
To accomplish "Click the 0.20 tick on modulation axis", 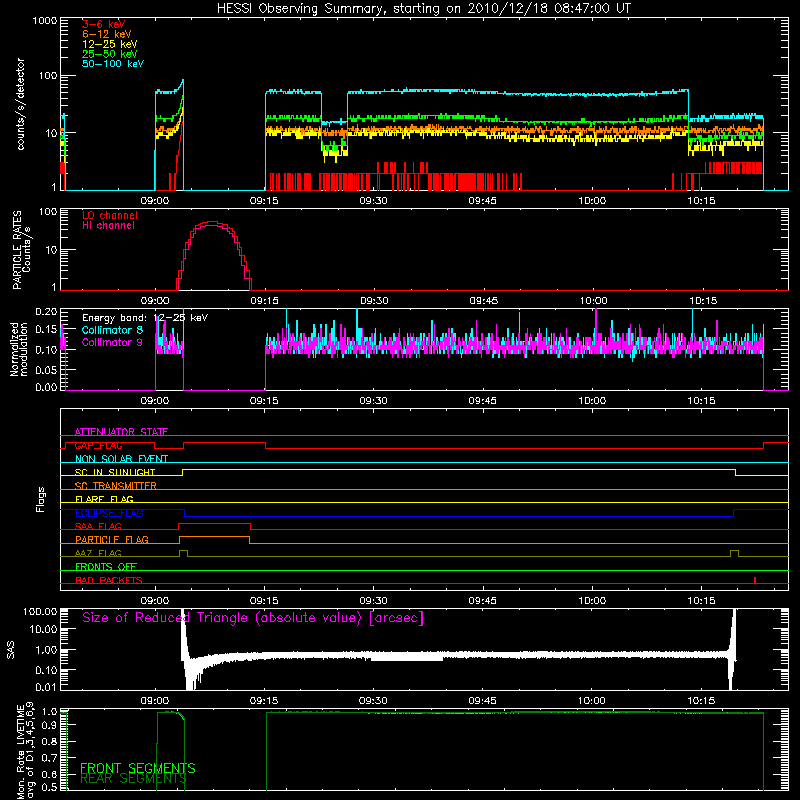I will pyautogui.click(x=46, y=312).
